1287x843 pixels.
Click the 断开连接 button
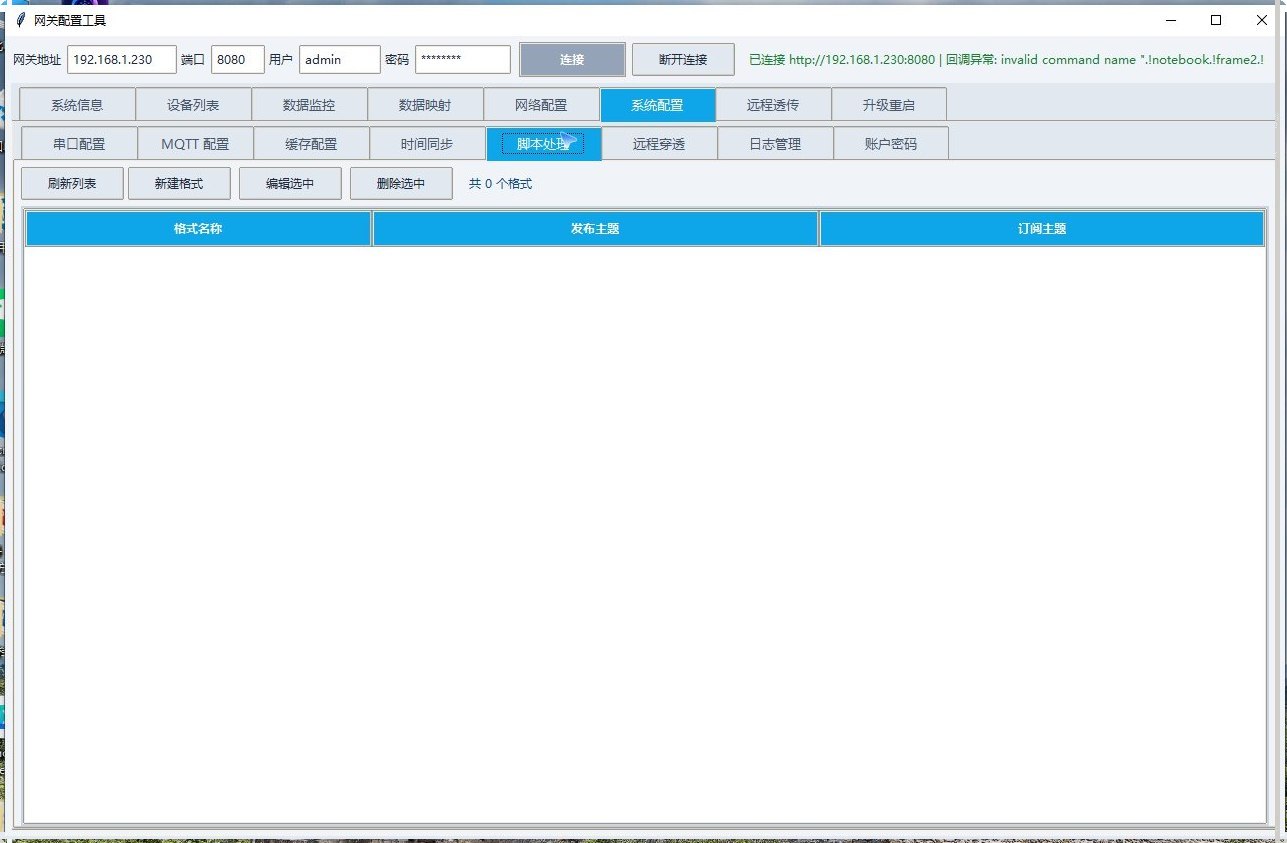click(x=683, y=59)
